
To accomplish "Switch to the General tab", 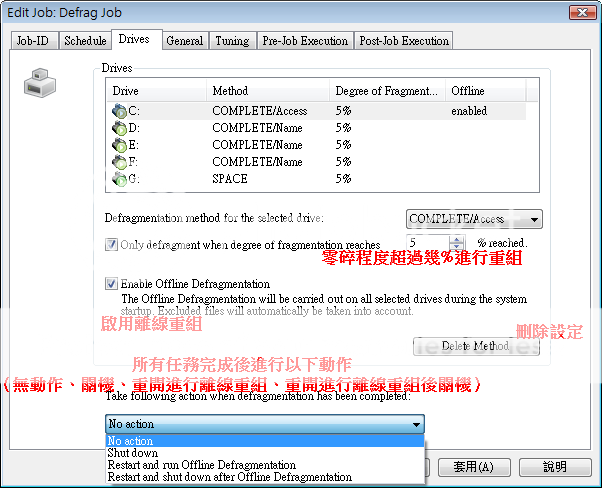I will (185, 41).
